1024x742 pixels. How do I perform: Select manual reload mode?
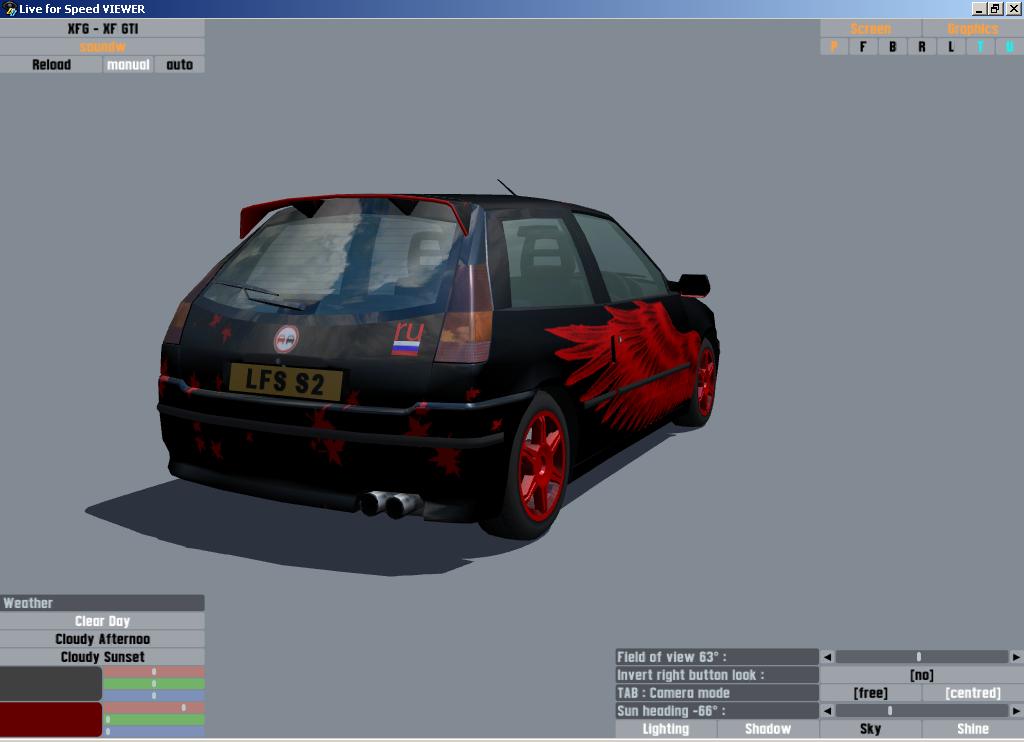(x=128, y=65)
